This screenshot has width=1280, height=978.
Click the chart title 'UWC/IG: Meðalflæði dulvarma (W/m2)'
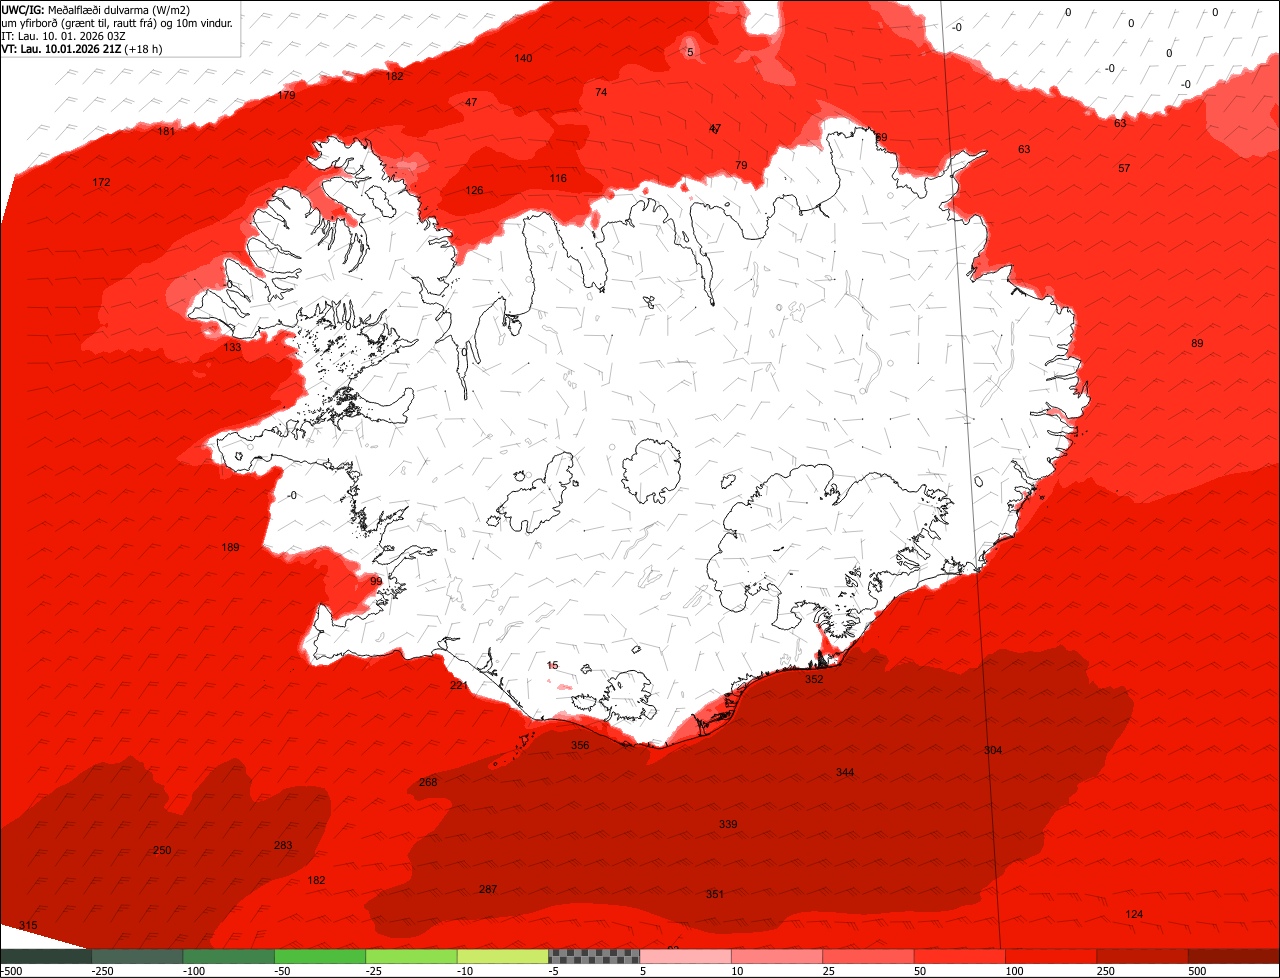[x=97, y=10]
